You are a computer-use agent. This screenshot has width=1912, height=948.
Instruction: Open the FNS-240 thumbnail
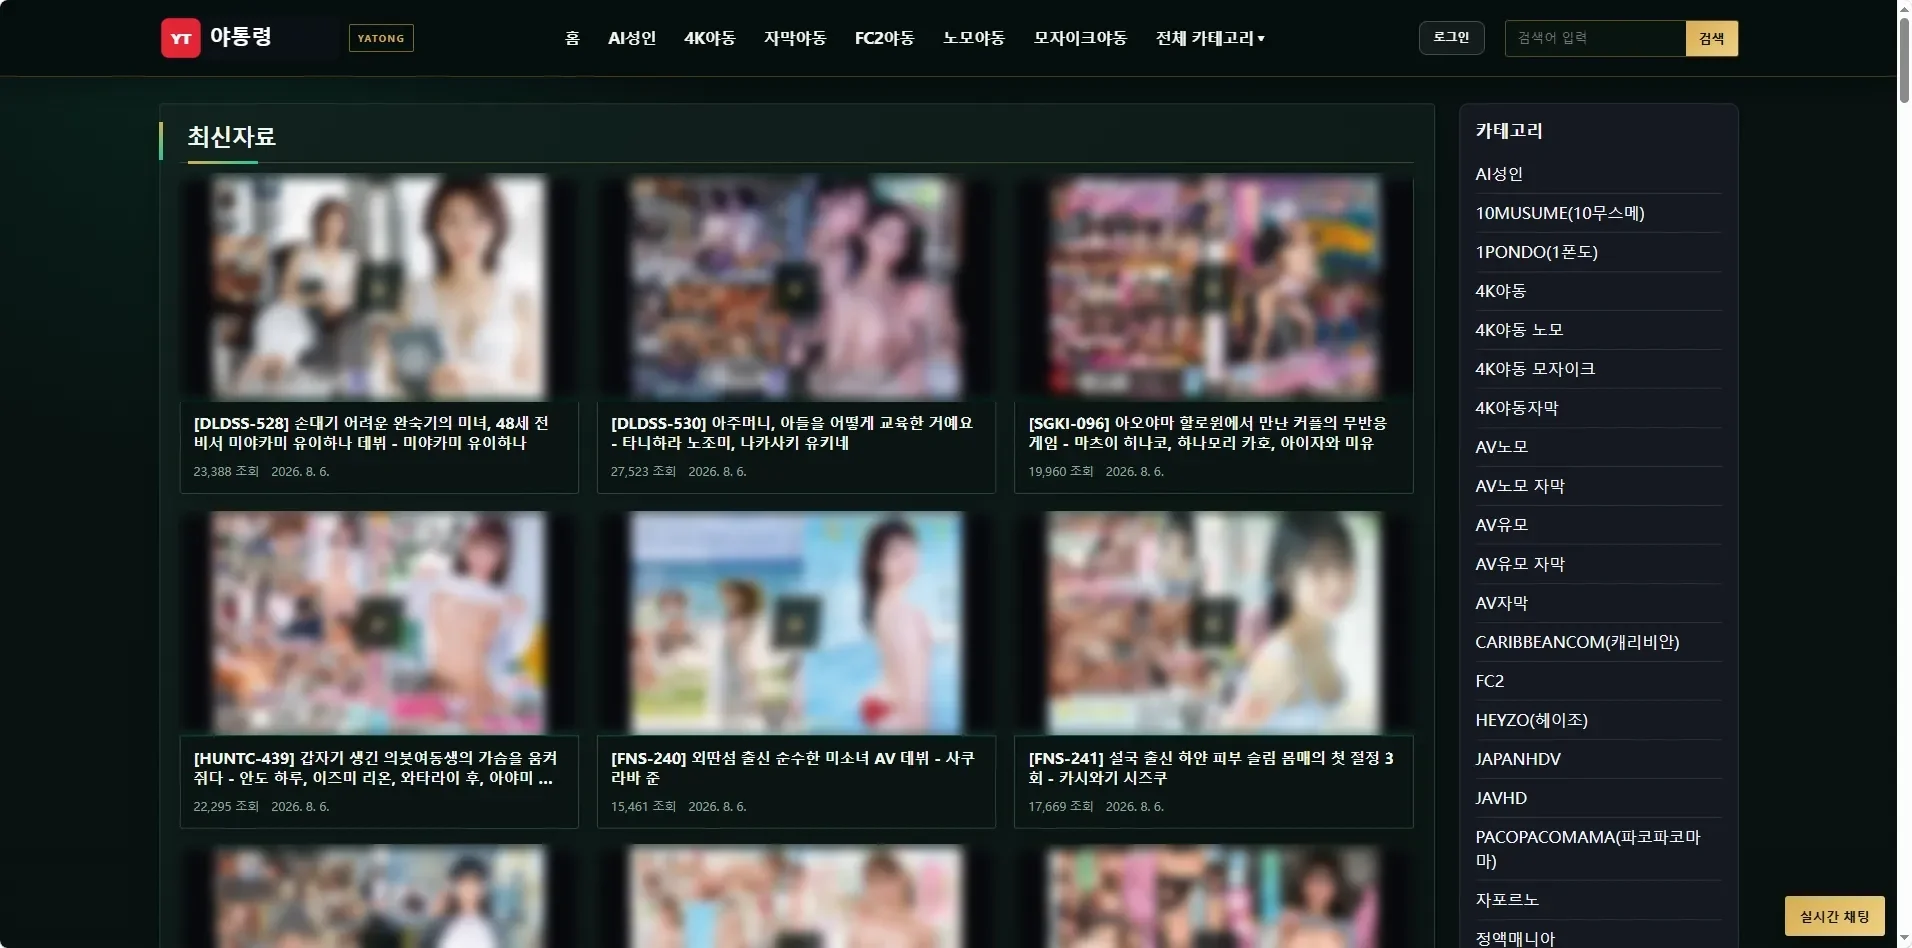coord(796,623)
